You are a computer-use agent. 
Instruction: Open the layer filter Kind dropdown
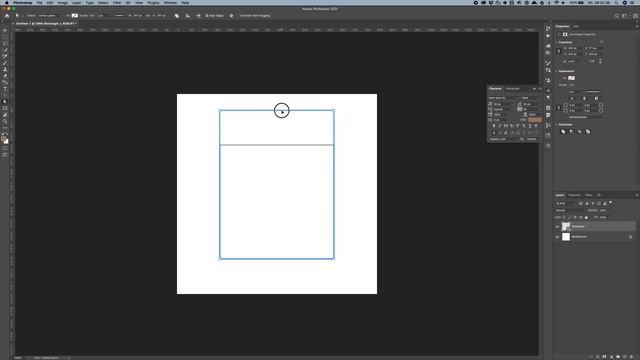coord(567,203)
